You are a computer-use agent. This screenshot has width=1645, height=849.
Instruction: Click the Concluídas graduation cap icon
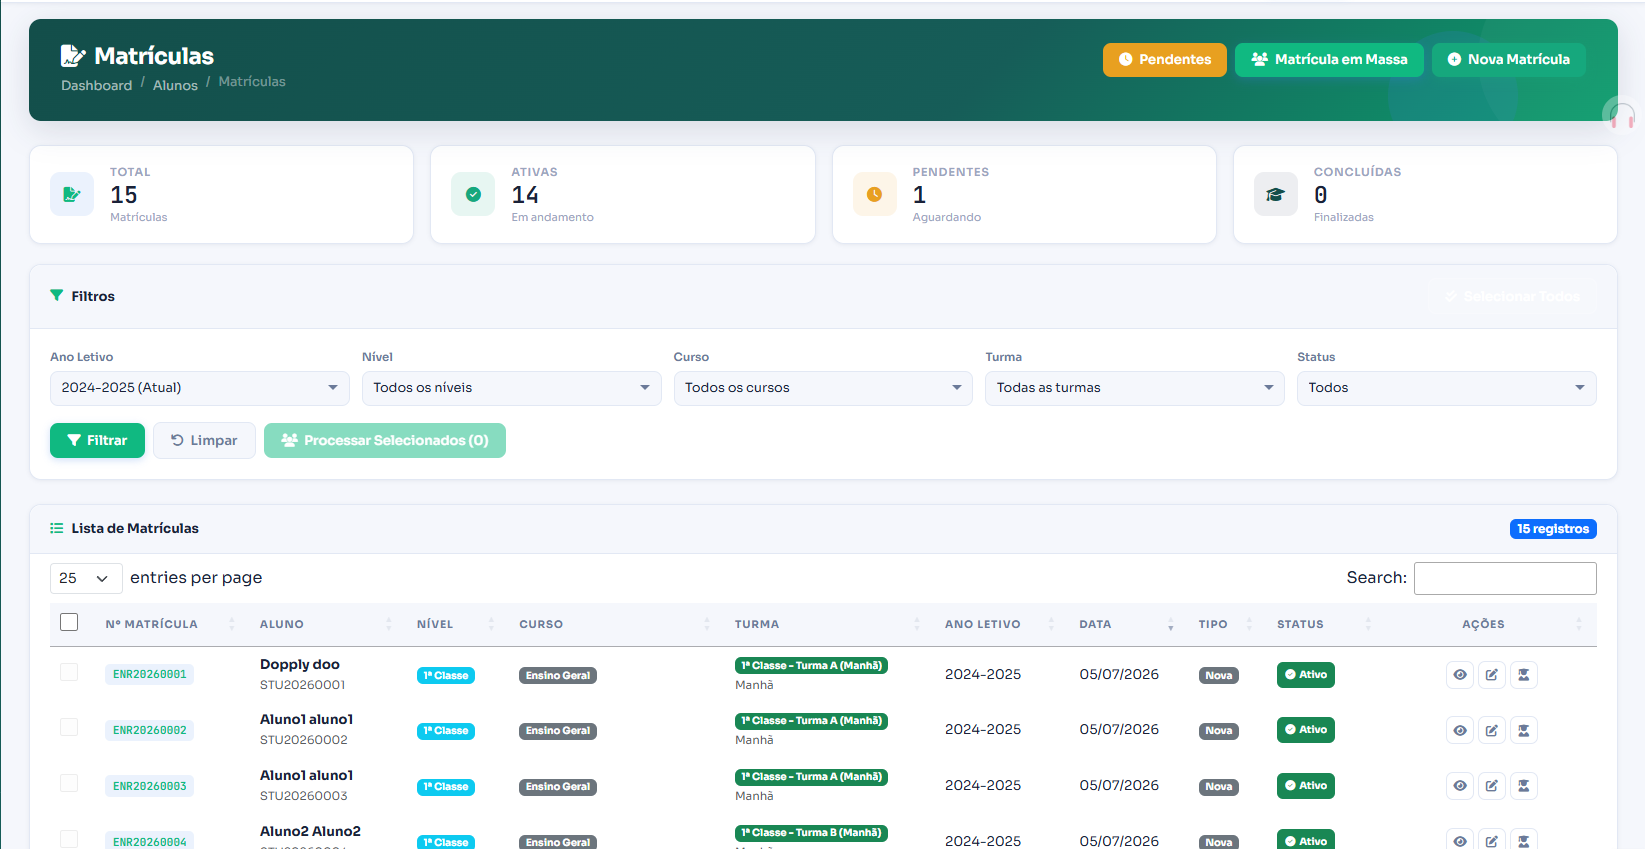coord(1275,194)
